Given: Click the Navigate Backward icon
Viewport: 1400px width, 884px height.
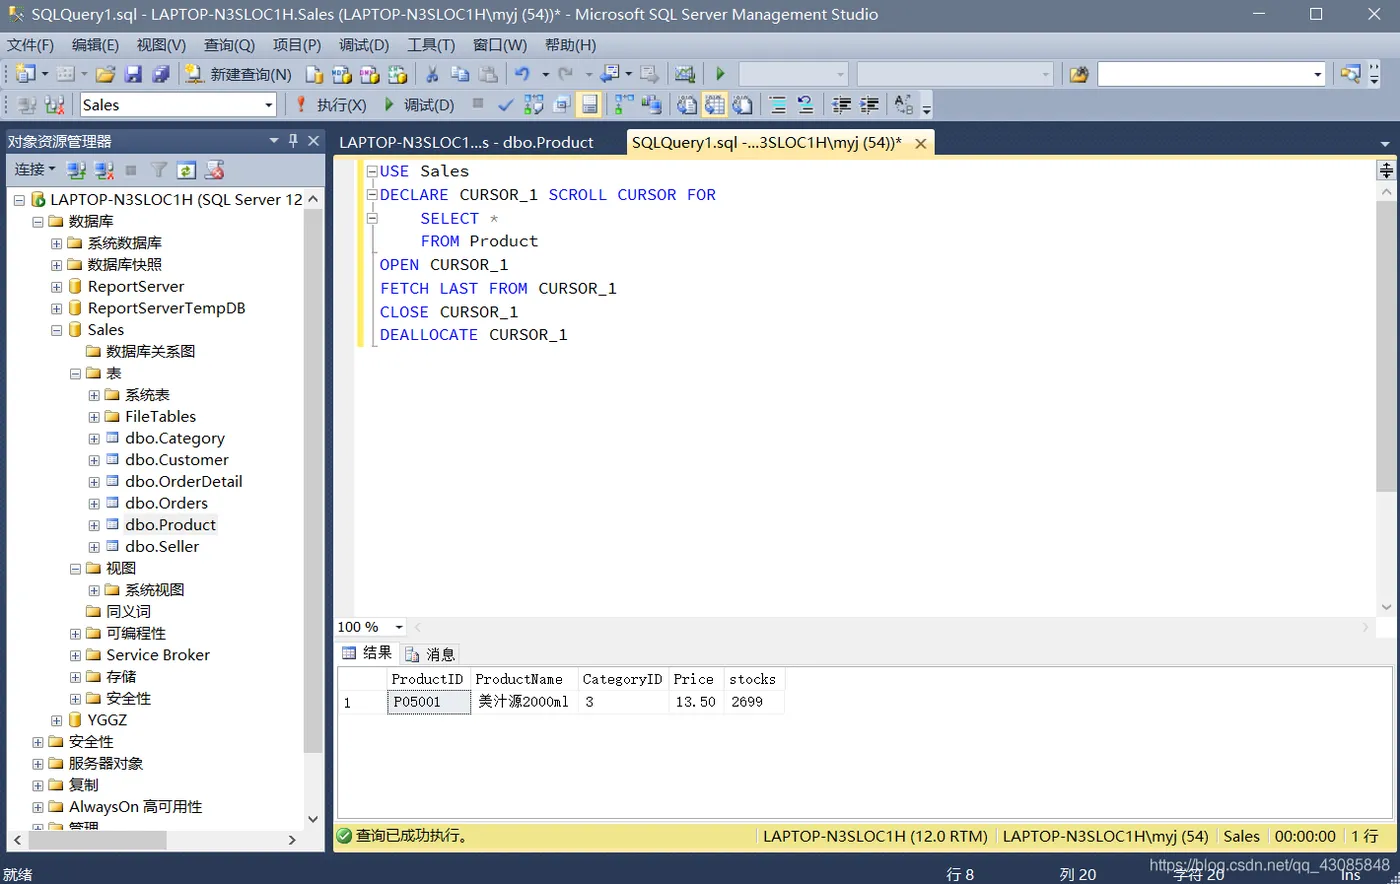Looking at the screenshot, I should [x=609, y=74].
